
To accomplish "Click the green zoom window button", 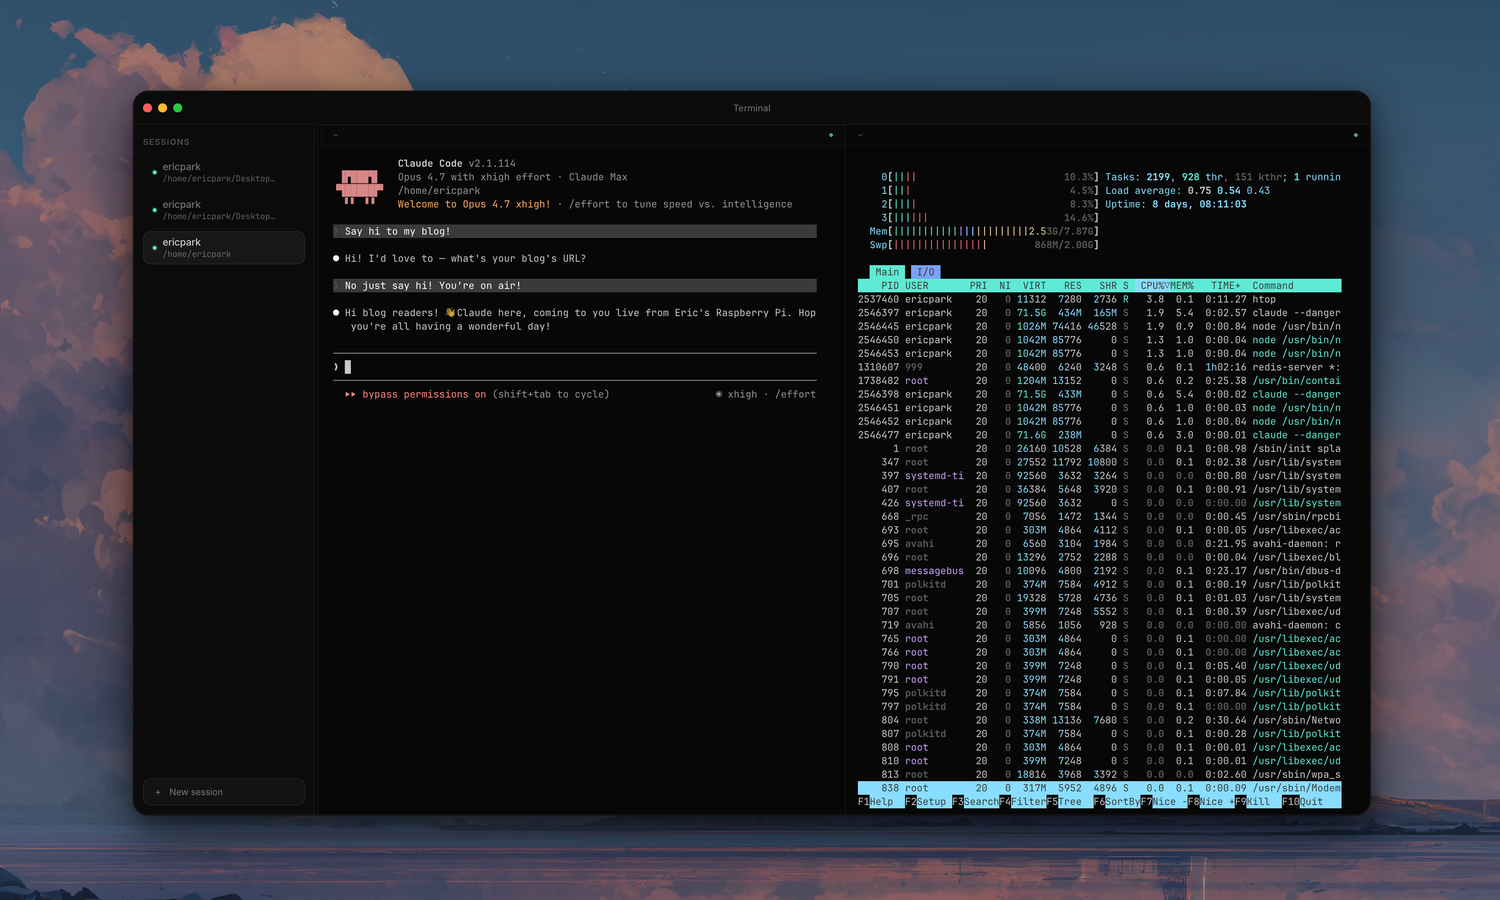I will [x=178, y=108].
